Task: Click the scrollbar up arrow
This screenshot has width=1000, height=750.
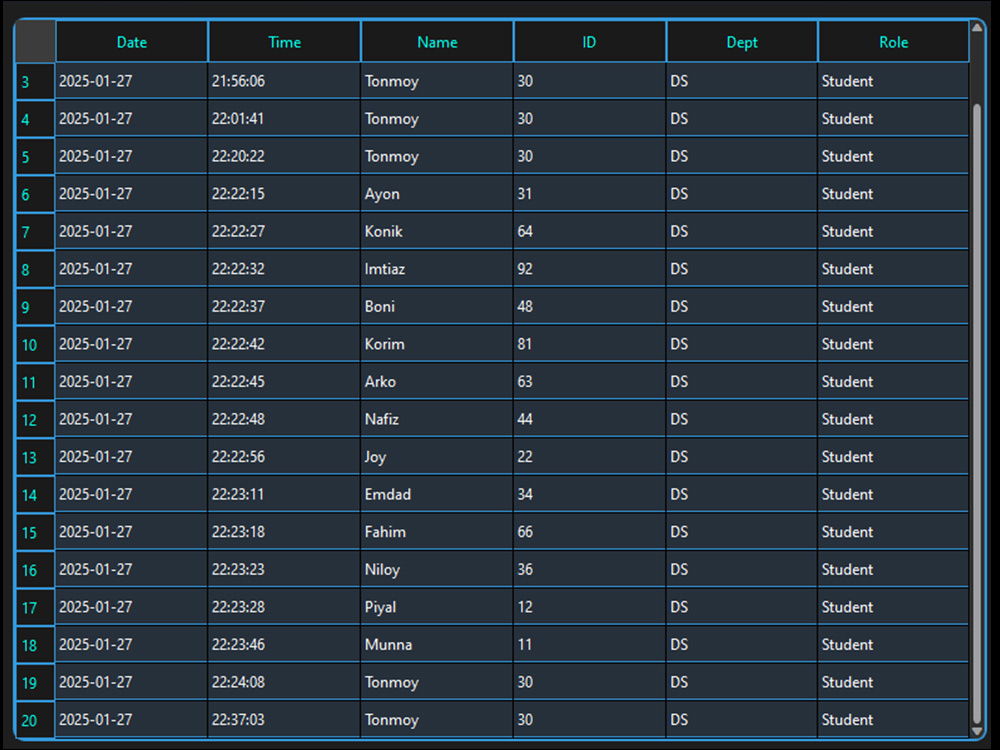Action: 977,27
